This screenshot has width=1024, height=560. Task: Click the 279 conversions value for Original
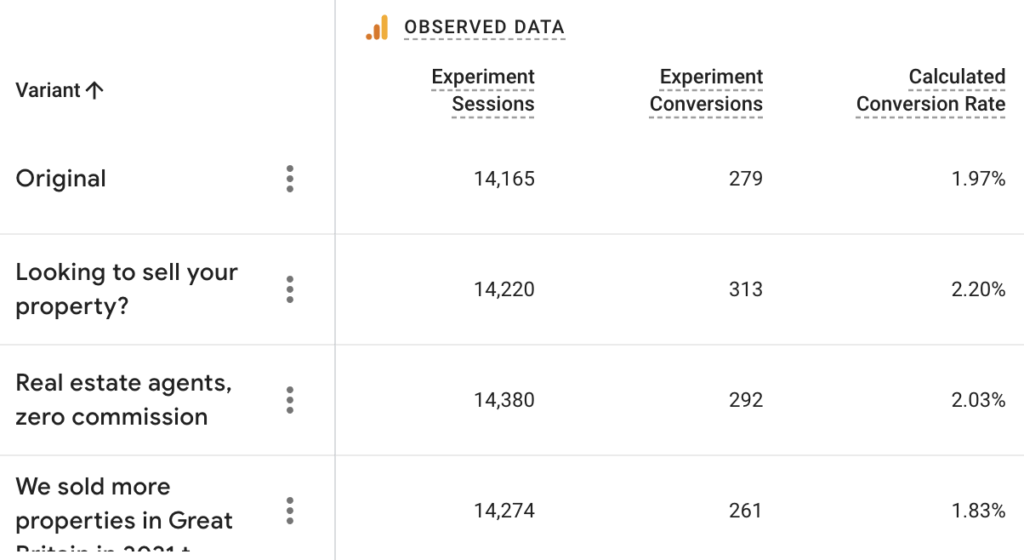[746, 179]
